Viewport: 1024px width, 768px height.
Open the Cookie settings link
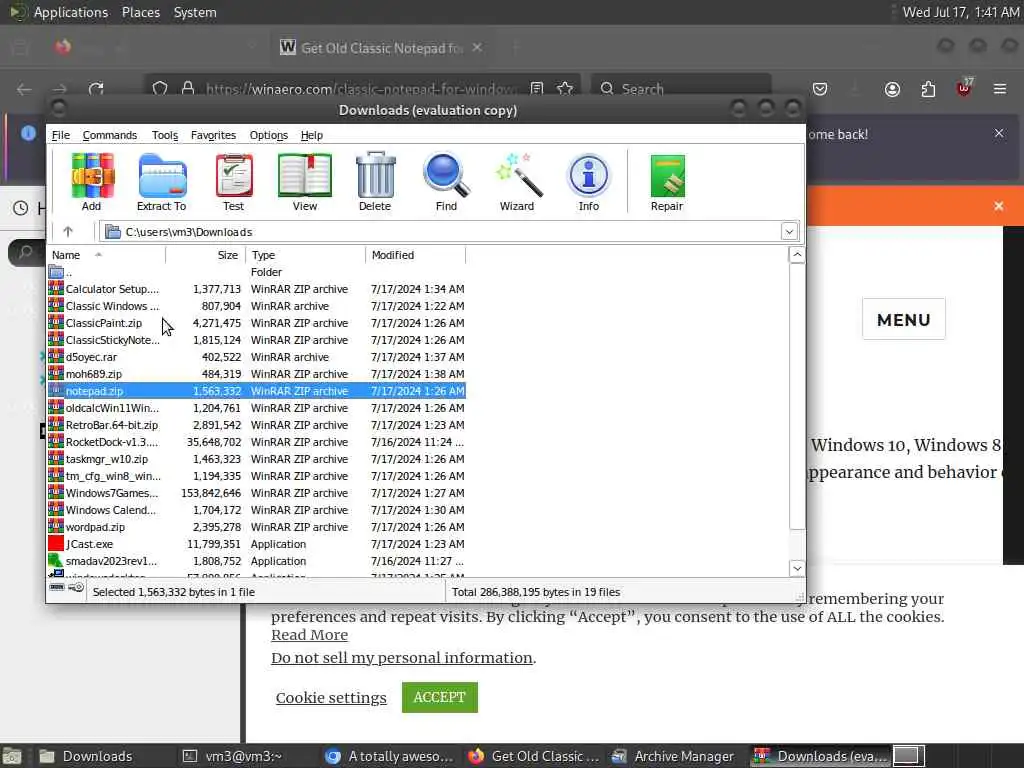[331, 697]
